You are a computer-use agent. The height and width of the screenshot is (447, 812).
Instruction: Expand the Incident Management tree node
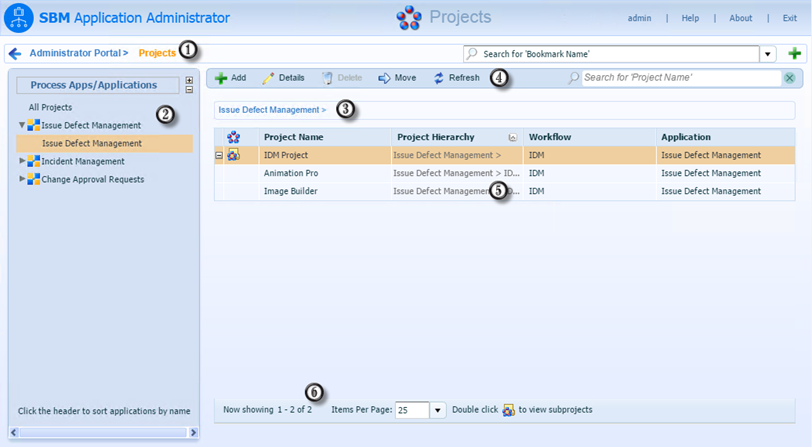coord(22,161)
